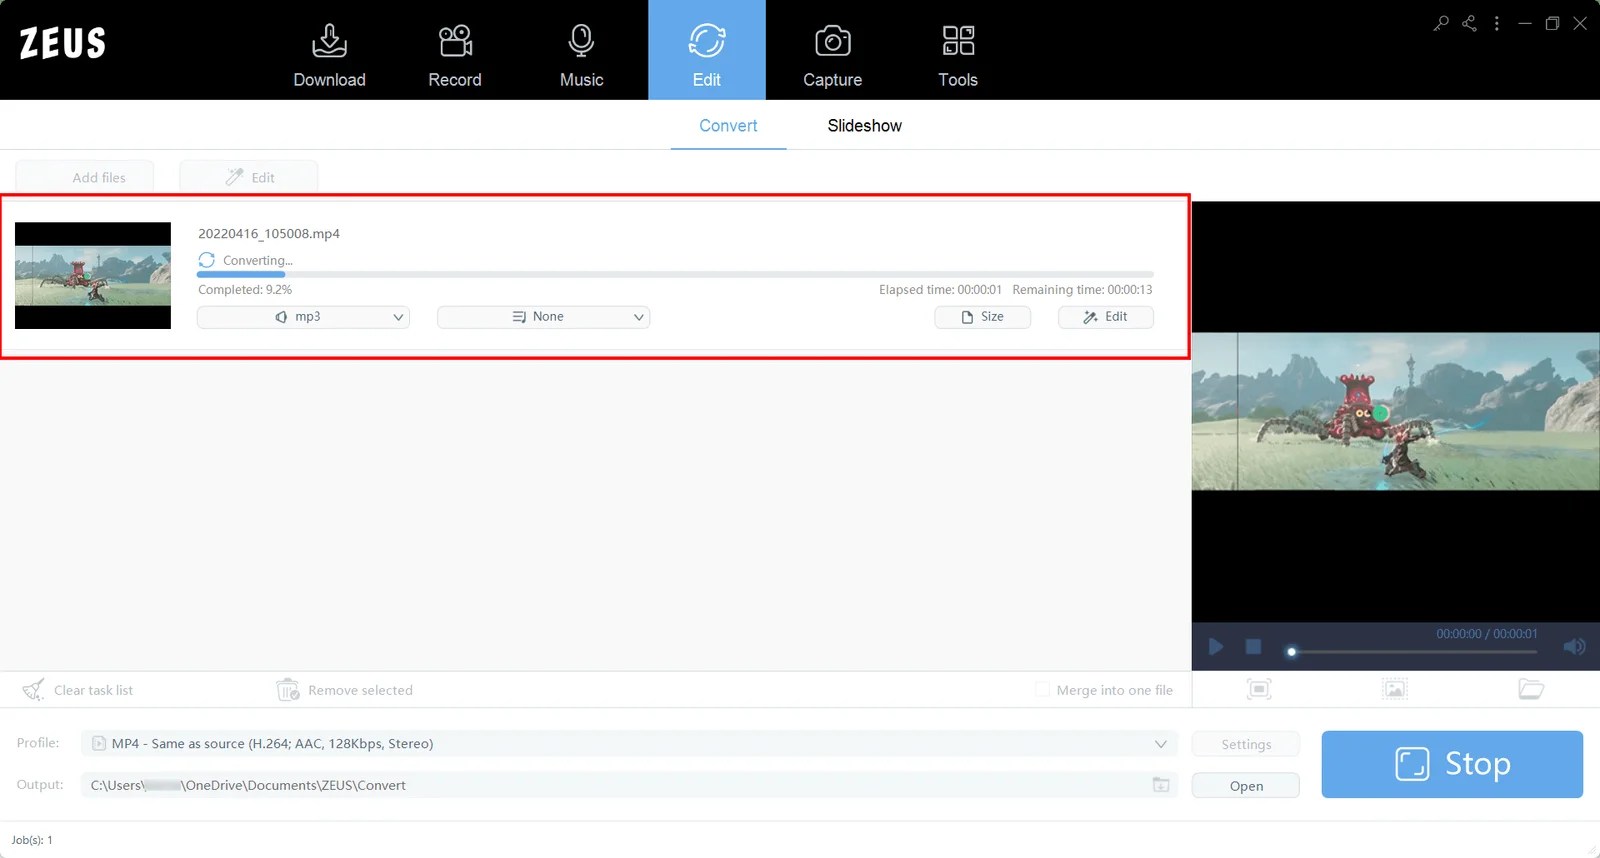Open the mp3 audio track dropdown

pos(303,317)
